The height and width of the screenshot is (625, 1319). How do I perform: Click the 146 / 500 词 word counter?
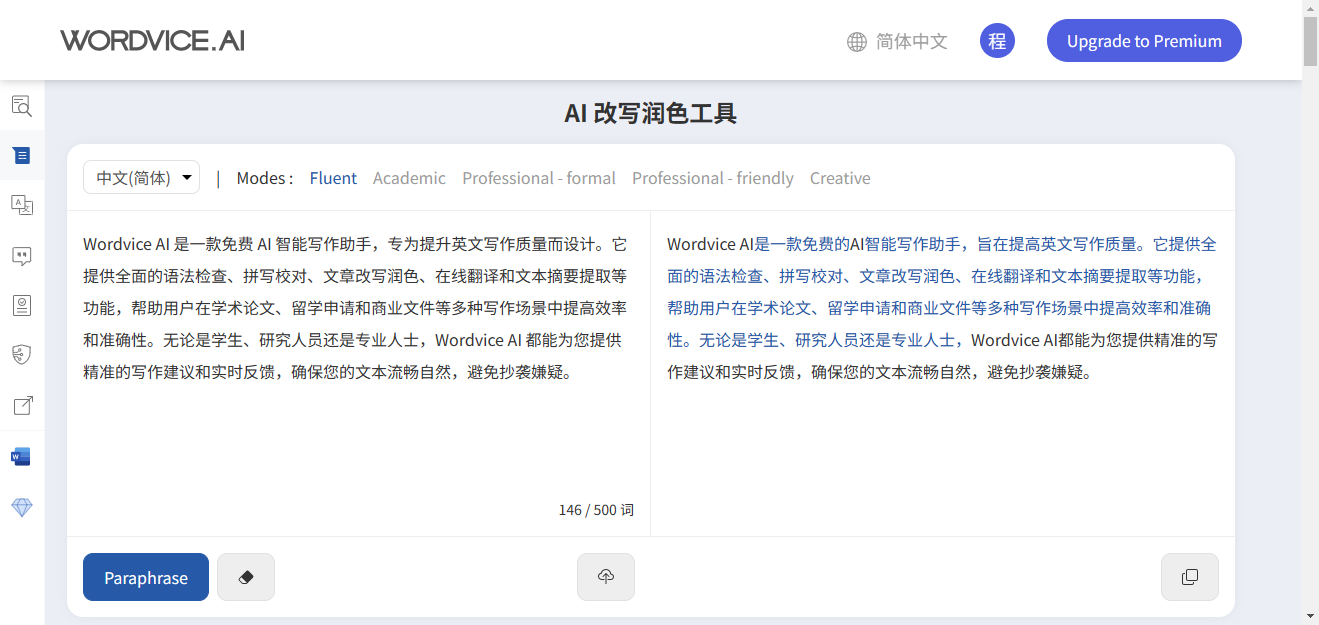(x=596, y=510)
